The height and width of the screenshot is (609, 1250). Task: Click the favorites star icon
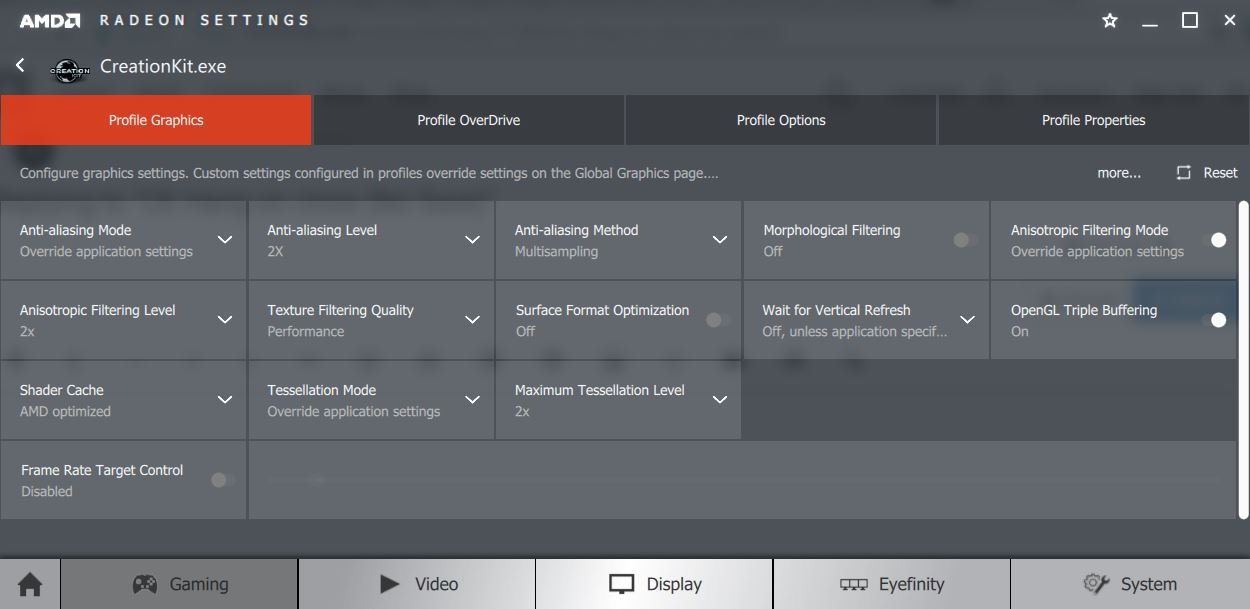pyautogui.click(x=1110, y=20)
